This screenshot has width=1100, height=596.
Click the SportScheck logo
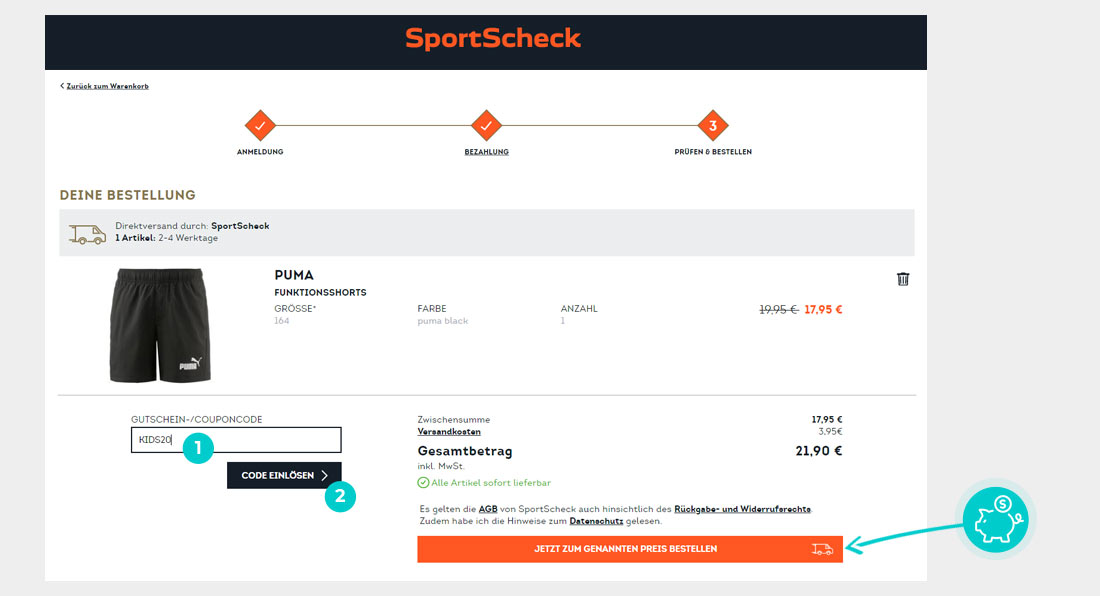coord(492,38)
